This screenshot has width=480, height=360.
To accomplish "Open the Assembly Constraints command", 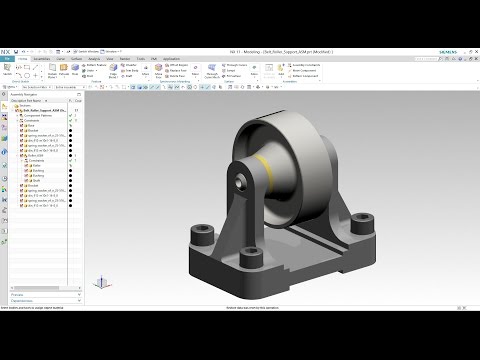I will click(304, 65).
